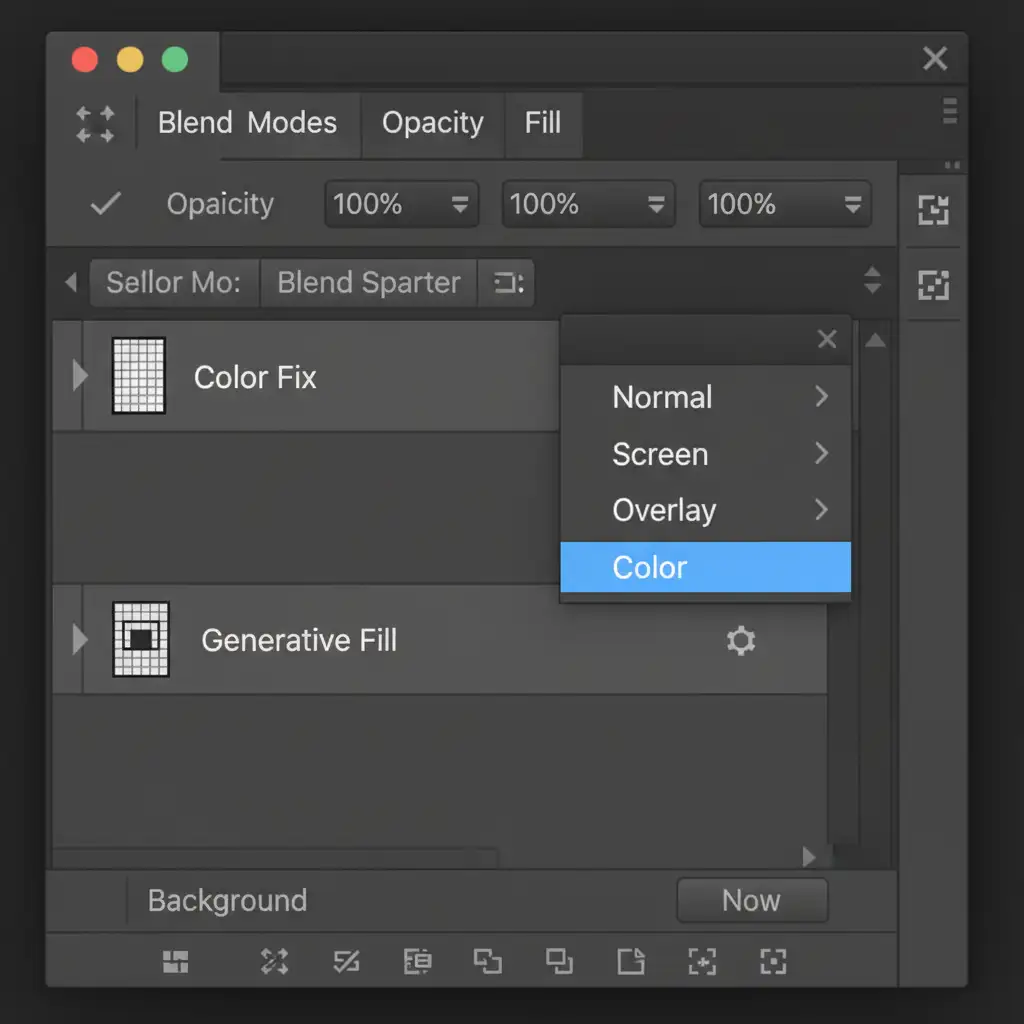The width and height of the screenshot is (1024, 1024).
Task: Click the gear icon on Generative Fill layer
Action: point(740,641)
